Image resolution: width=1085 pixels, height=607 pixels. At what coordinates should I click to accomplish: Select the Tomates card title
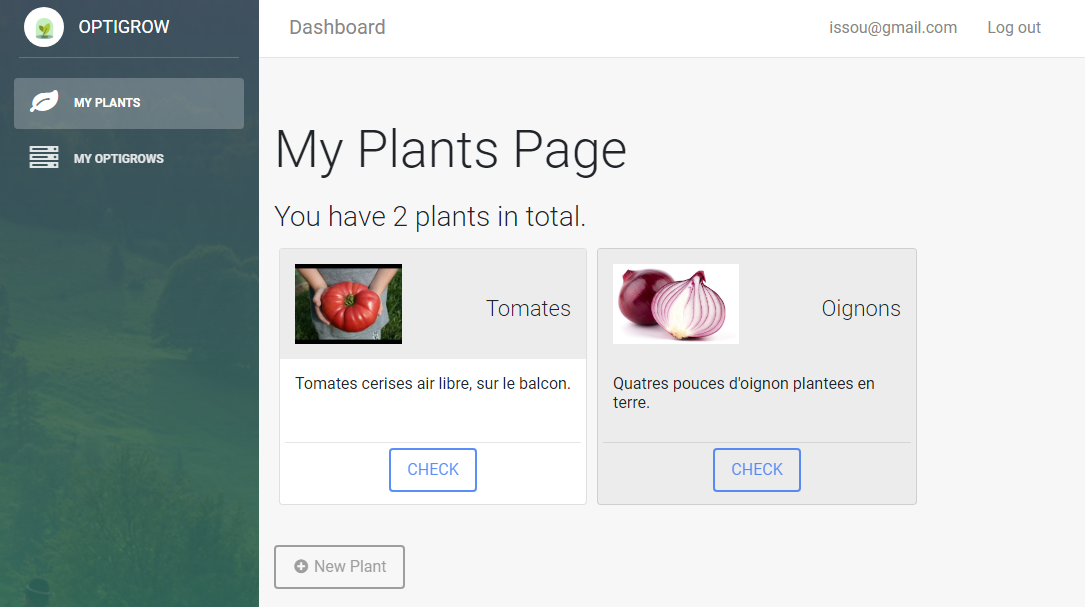pyautogui.click(x=528, y=308)
